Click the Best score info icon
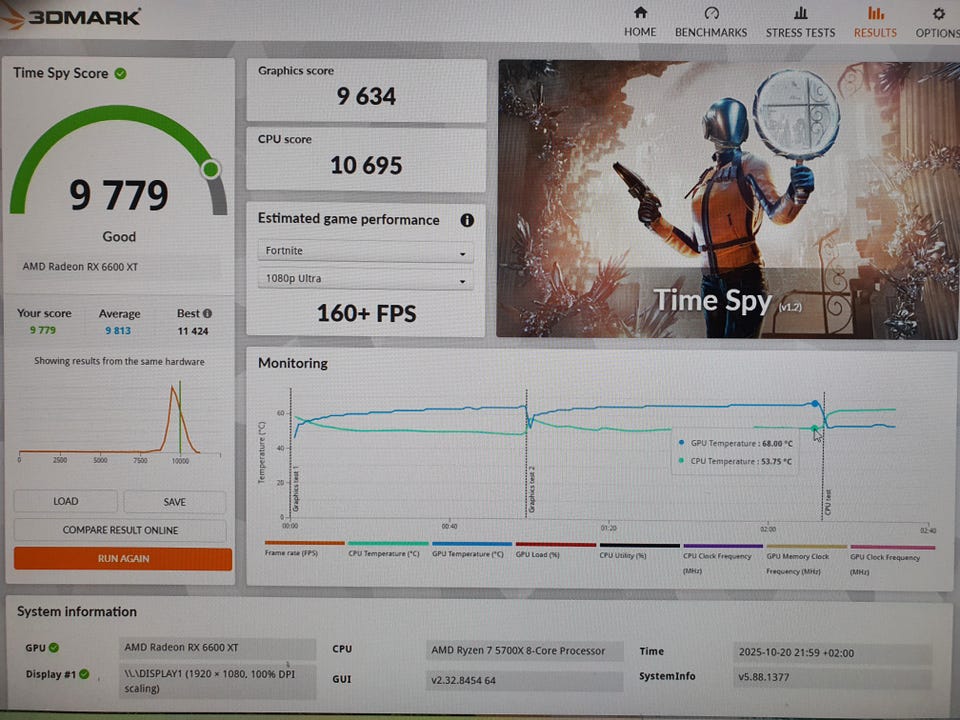The image size is (960, 720). [208, 313]
